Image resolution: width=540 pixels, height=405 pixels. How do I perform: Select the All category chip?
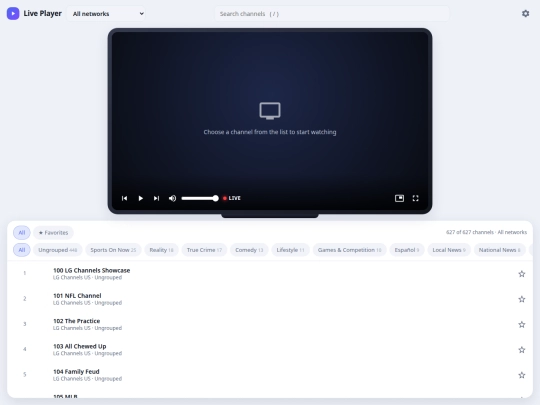click(x=22, y=250)
